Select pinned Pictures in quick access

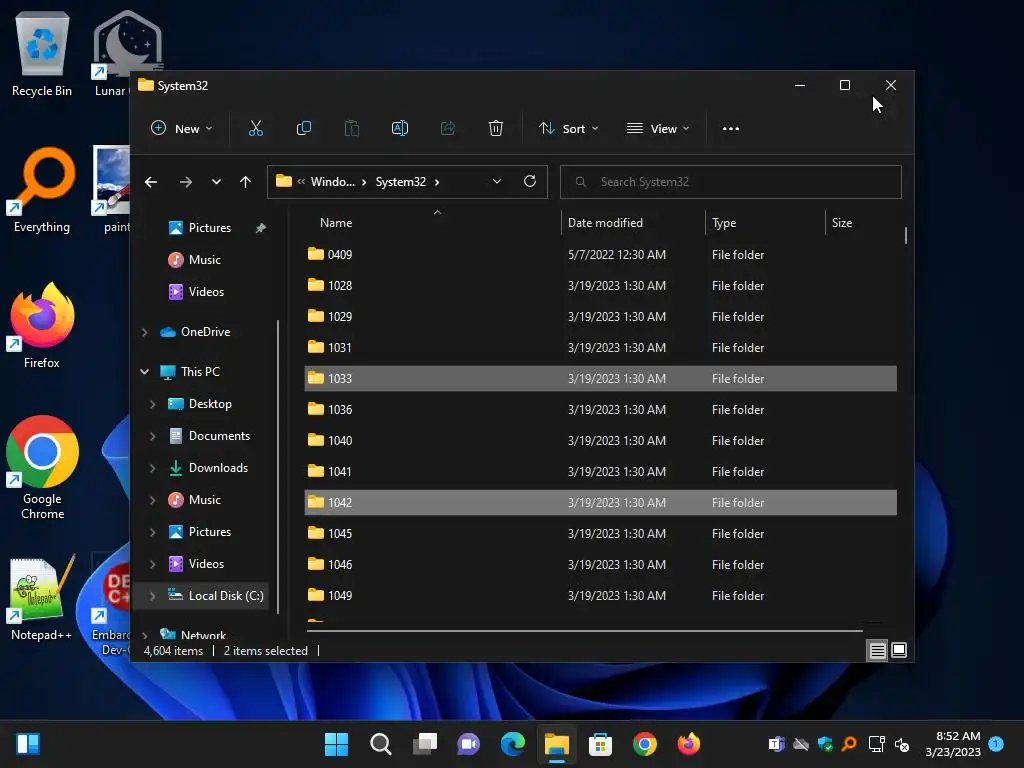[x=209, y=228]
